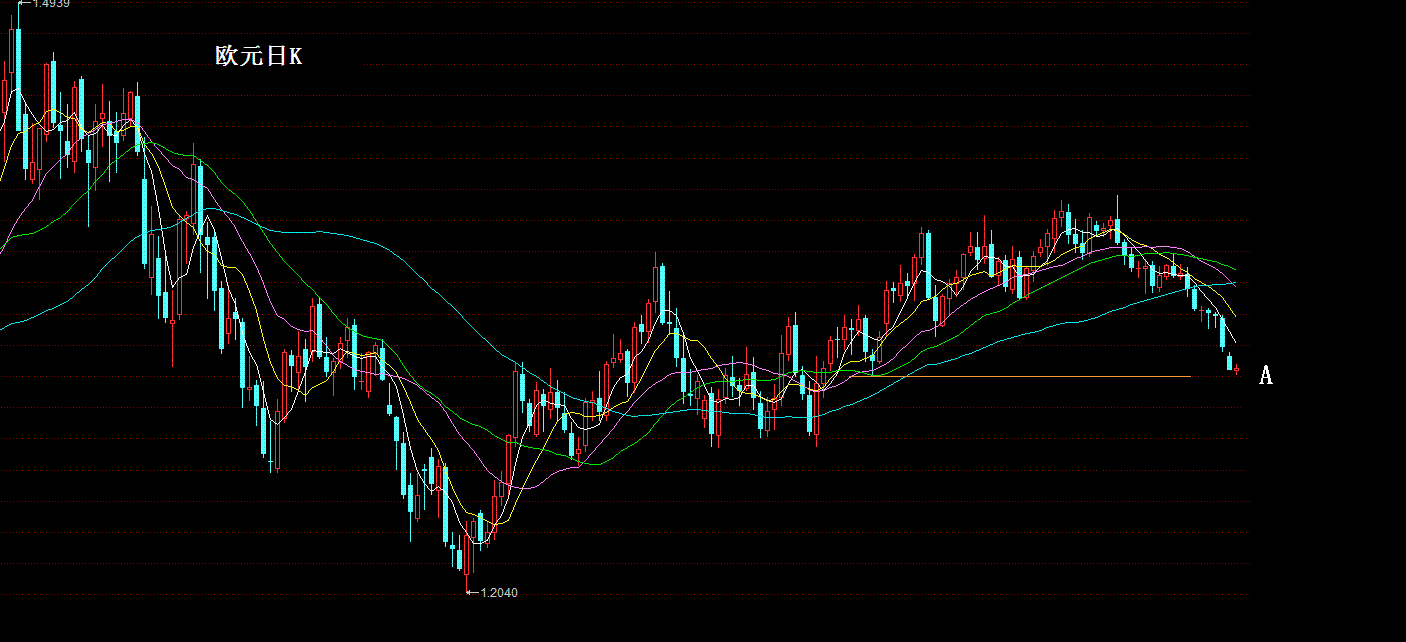Click the last candlestick next to A
Image resolution: width=1406 pixels, height=642 pixels.
click(1237, 370)
